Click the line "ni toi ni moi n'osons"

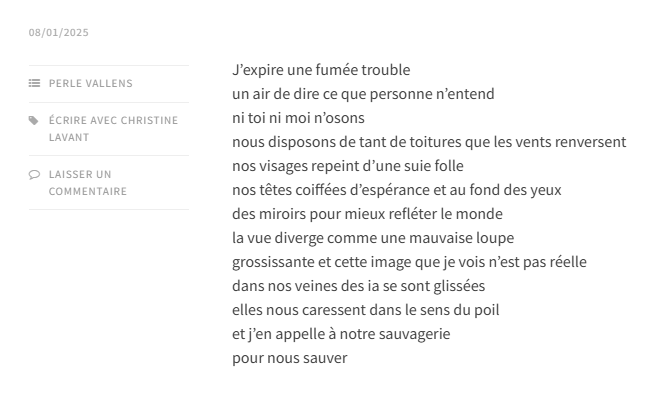tap(298, 118)
